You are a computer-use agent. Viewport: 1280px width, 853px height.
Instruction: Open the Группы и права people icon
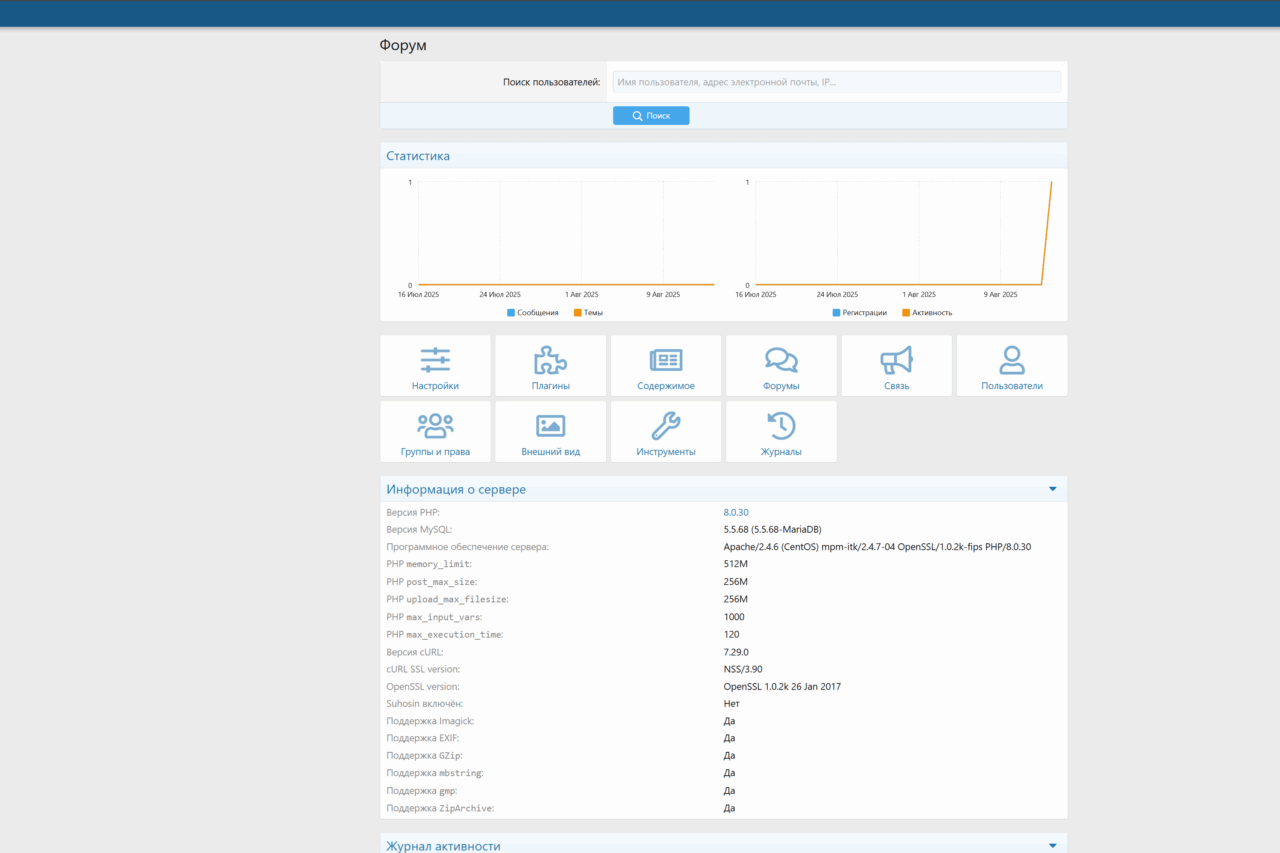(x=435, y=426)
